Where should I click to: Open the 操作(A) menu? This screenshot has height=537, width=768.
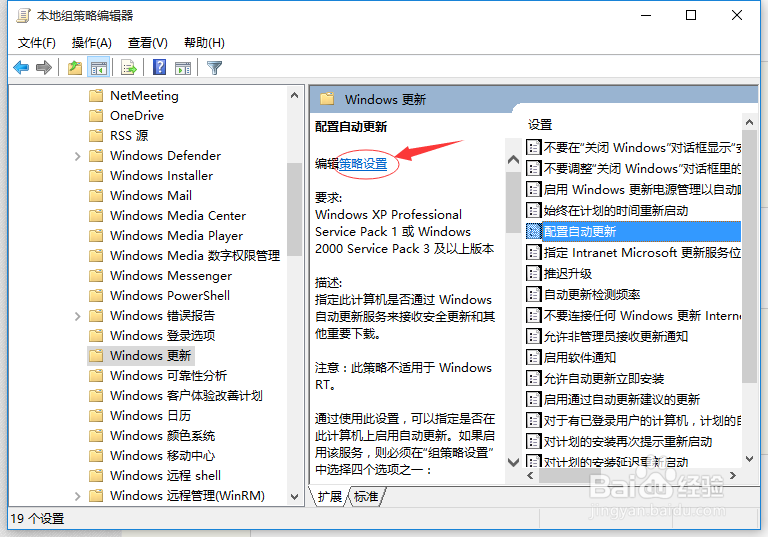tap(92, 43)
